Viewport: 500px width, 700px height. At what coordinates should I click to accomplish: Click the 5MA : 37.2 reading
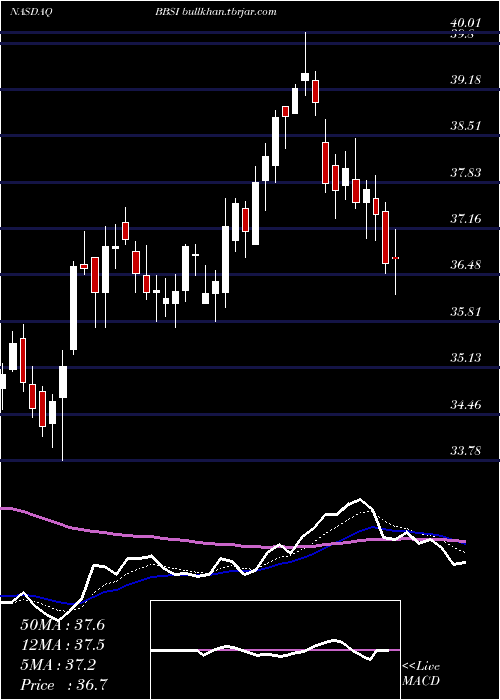58,665
